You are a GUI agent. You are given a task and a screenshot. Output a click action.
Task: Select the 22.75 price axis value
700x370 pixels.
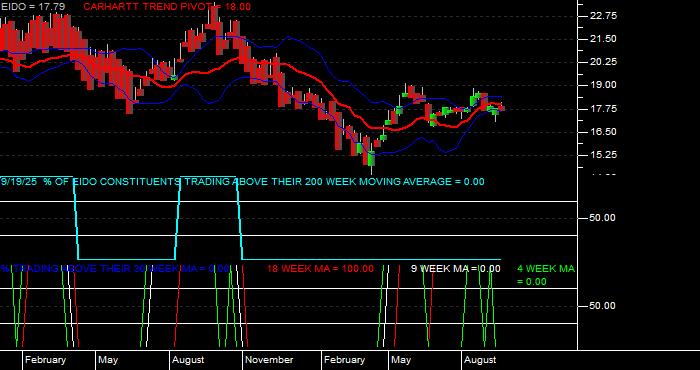click(603, 16)
